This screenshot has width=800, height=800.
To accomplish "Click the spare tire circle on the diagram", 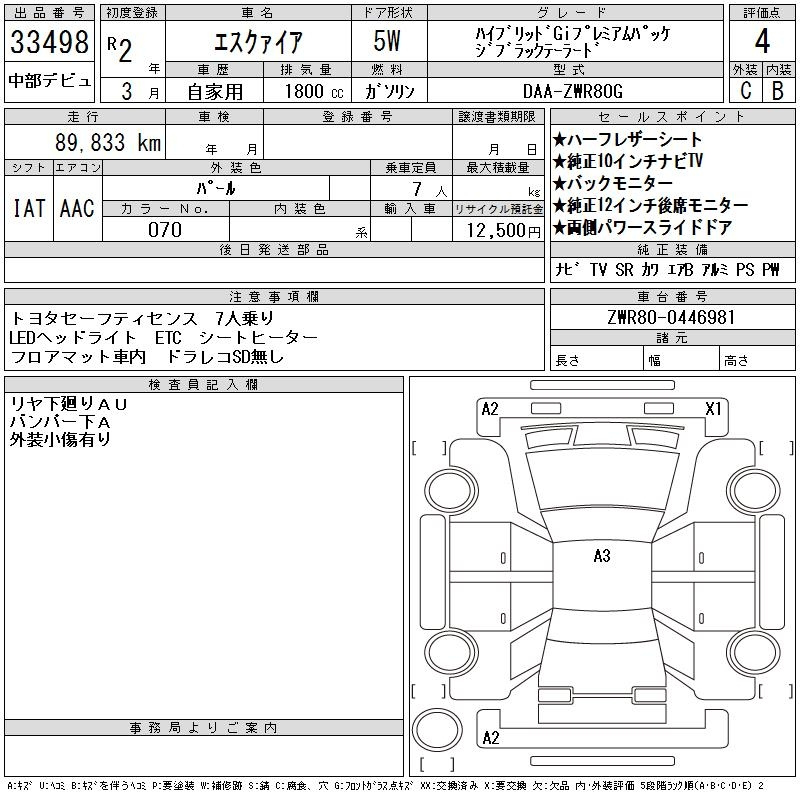I will [x=436, y=731].
